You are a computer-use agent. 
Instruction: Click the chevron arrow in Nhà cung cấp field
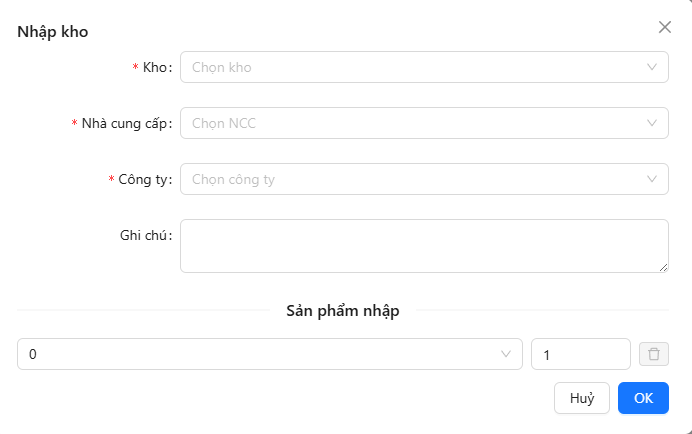[652, 123]
